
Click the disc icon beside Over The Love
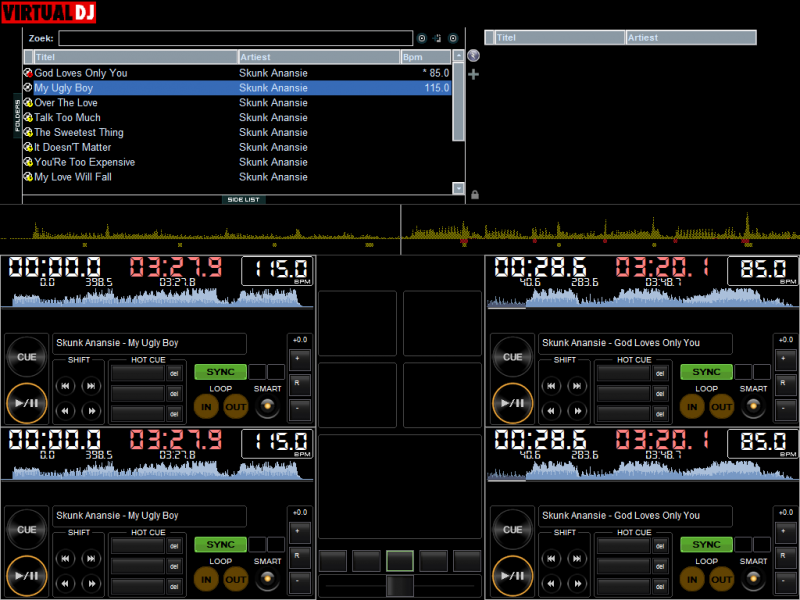pos(29,103)
